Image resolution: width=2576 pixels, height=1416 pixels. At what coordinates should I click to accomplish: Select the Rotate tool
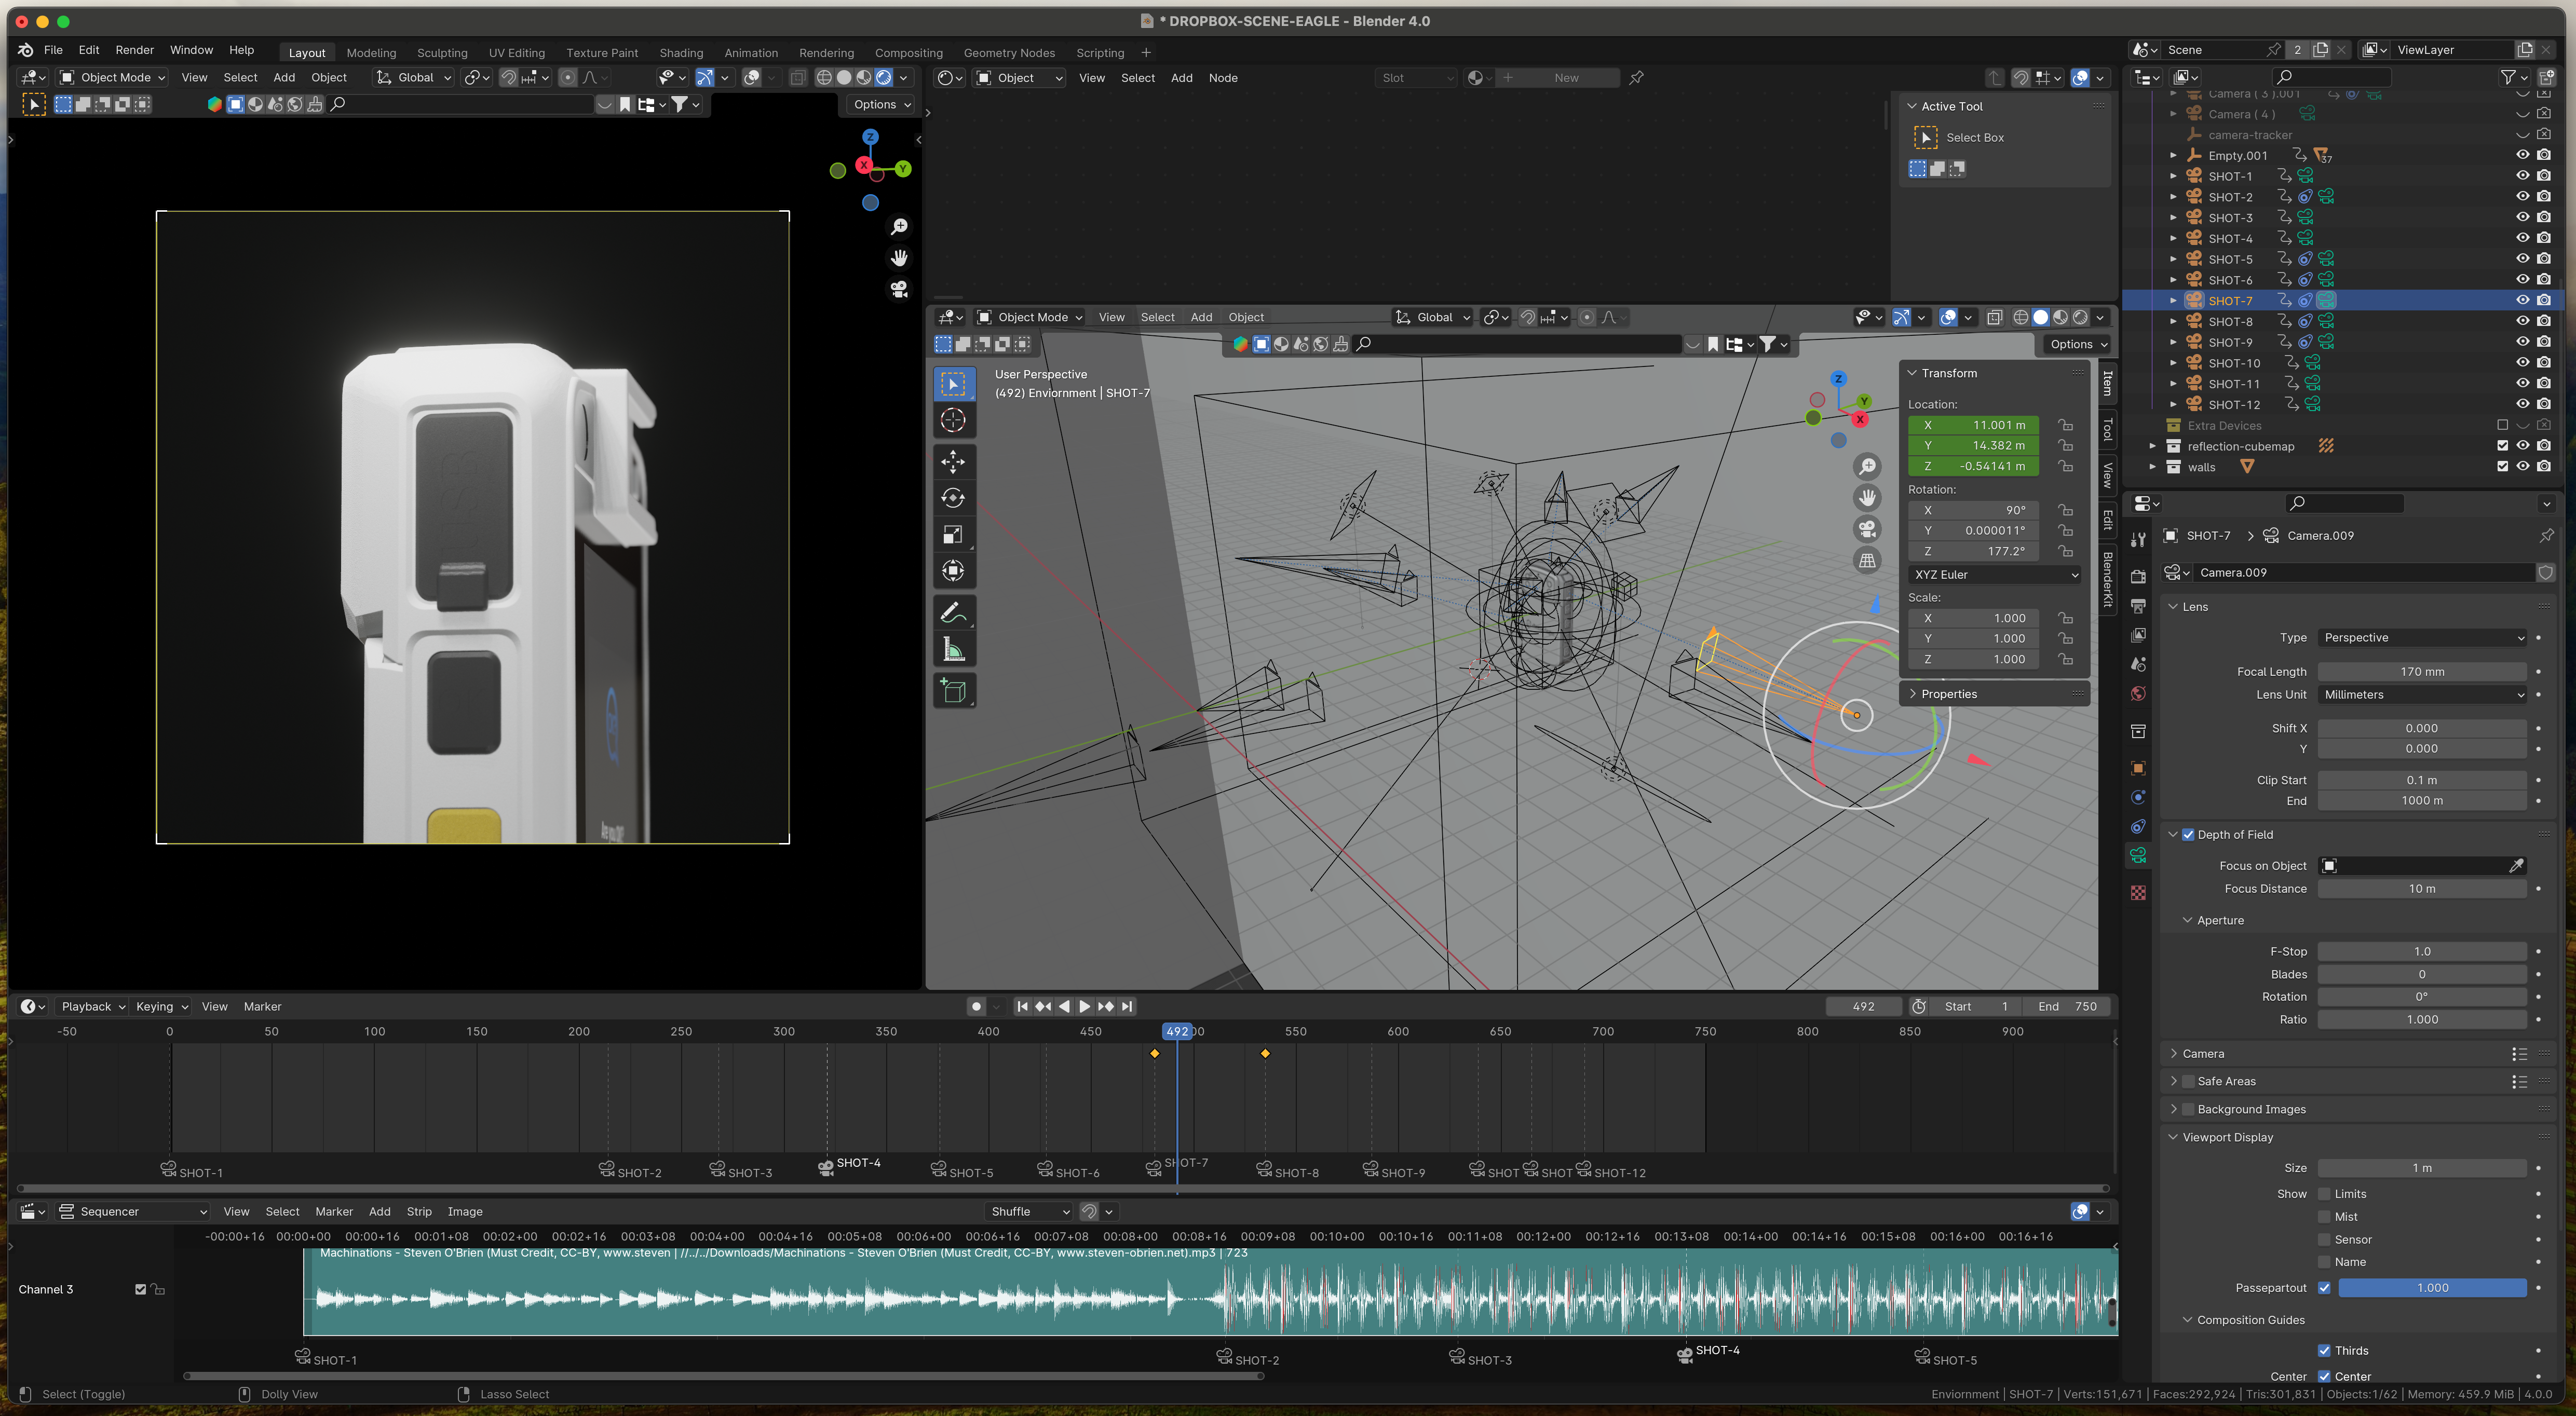click(953, 498)
